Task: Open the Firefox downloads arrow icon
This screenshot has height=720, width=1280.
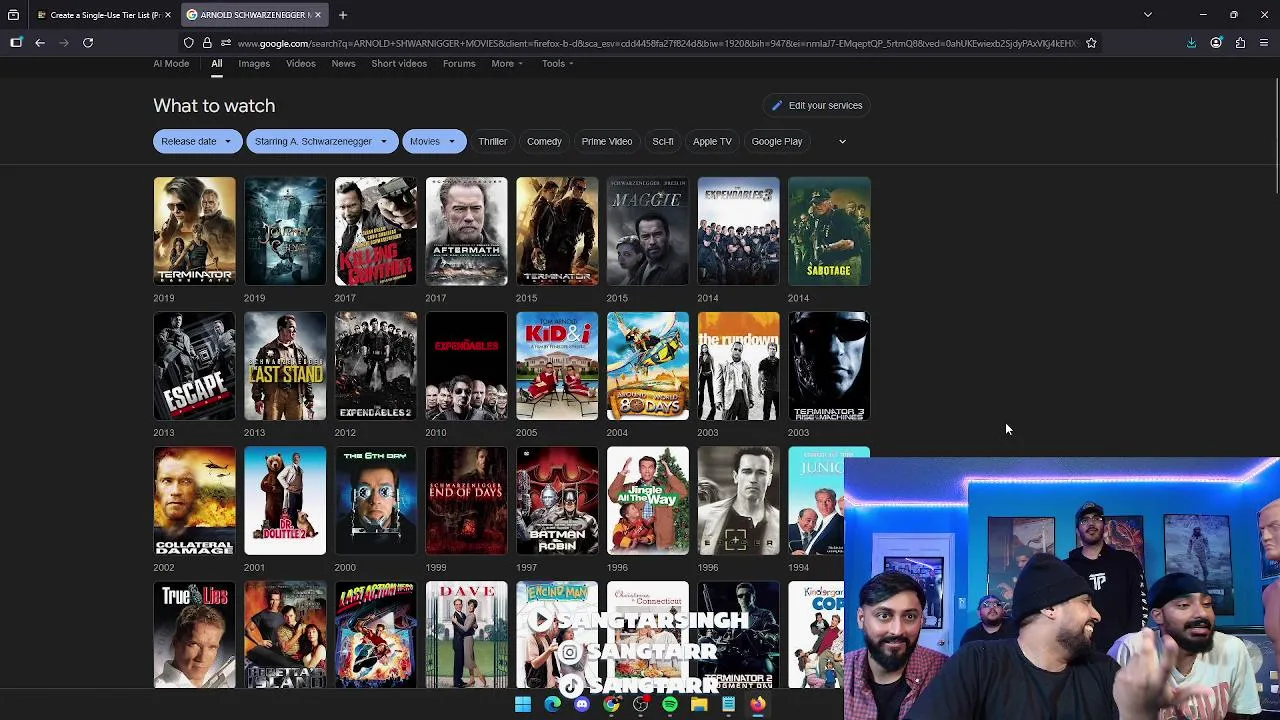Action: (x=1191, y=43)
